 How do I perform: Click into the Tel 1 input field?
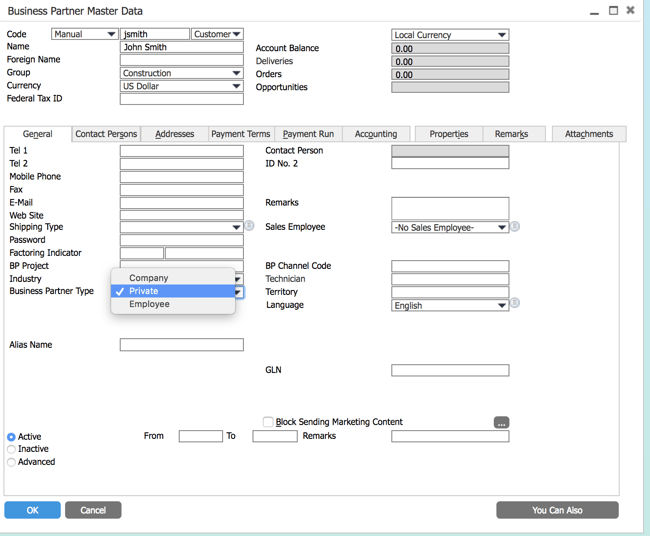[x=181, y=151]
